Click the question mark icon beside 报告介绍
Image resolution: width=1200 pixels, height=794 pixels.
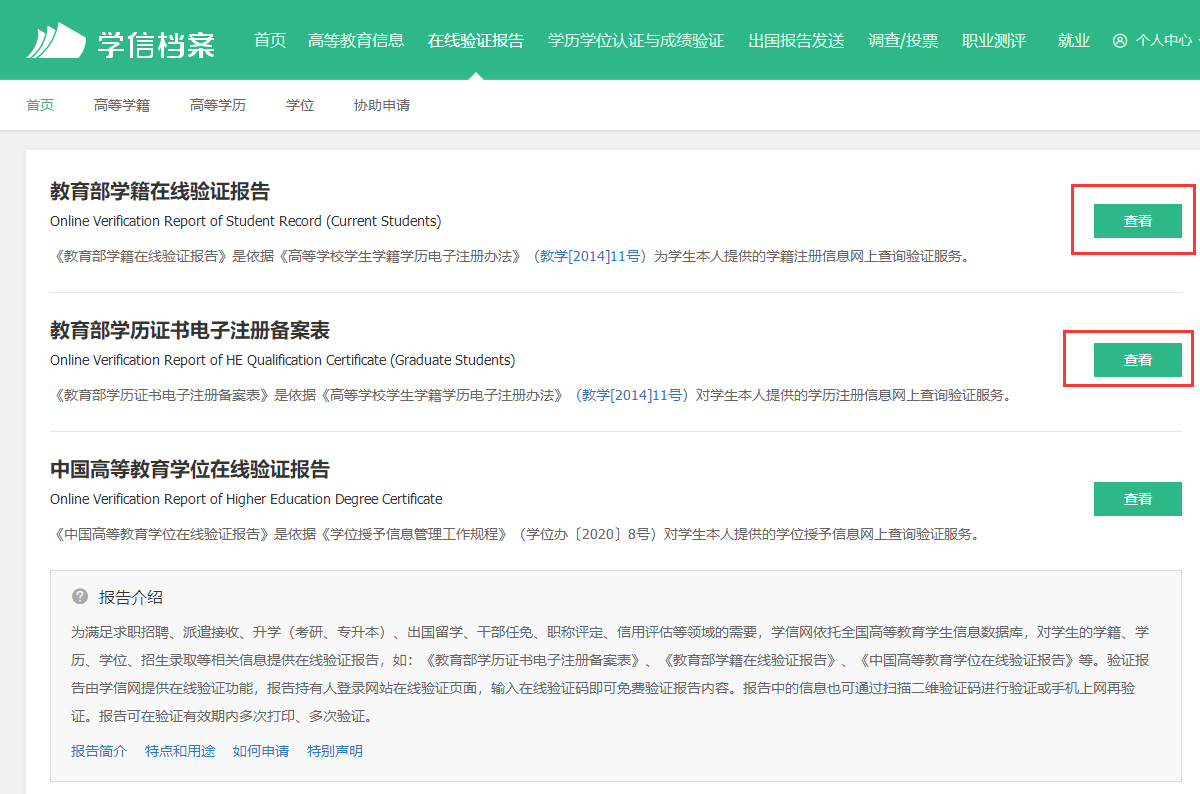tap(80, 597)
